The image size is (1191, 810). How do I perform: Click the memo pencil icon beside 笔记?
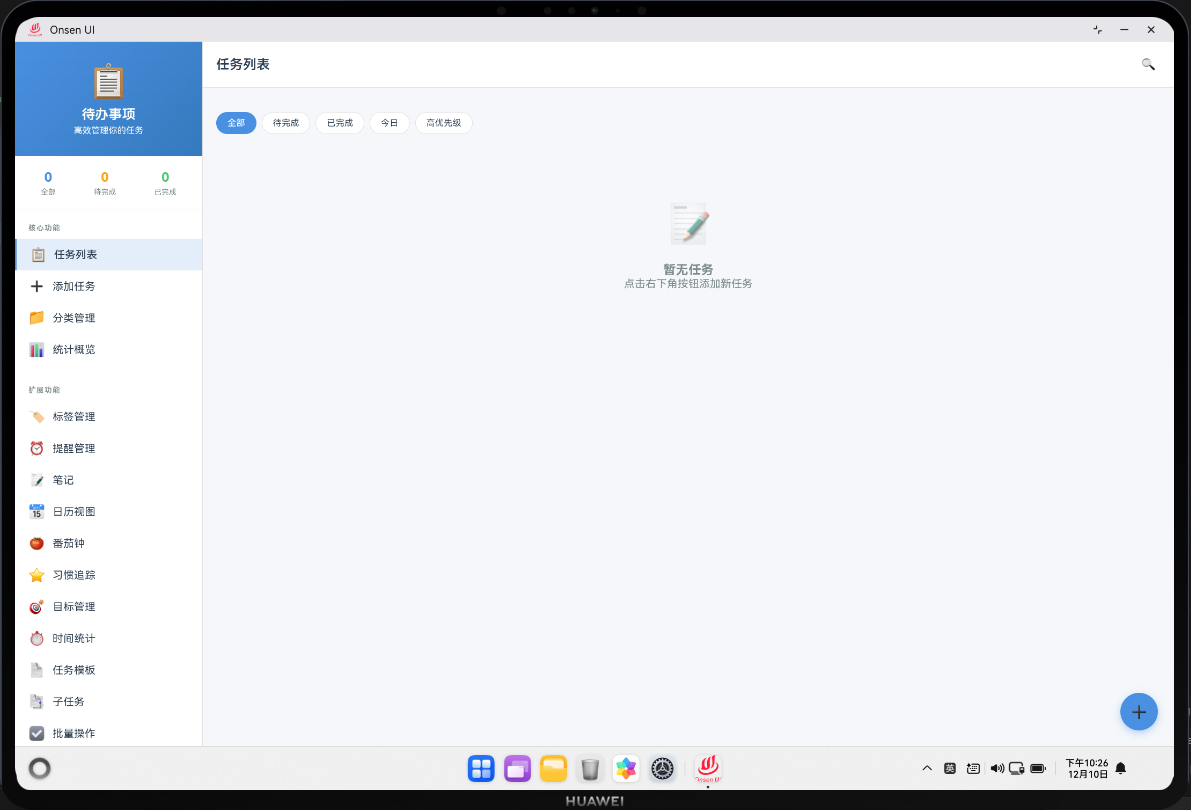[x=36, y=480]
